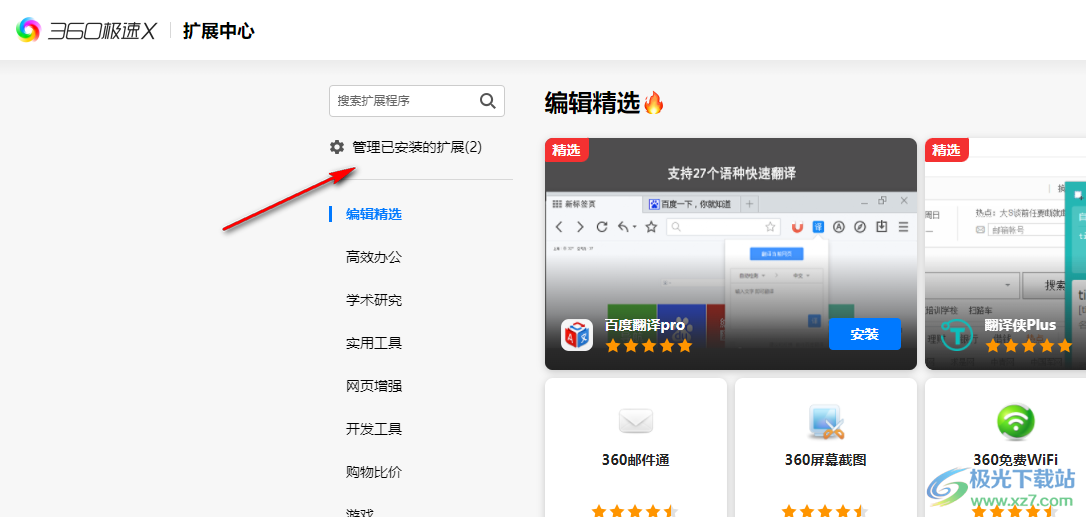
Task: Click the 百度翻译pro star rating
Action: pyautogui.click(x=648, y=345)
